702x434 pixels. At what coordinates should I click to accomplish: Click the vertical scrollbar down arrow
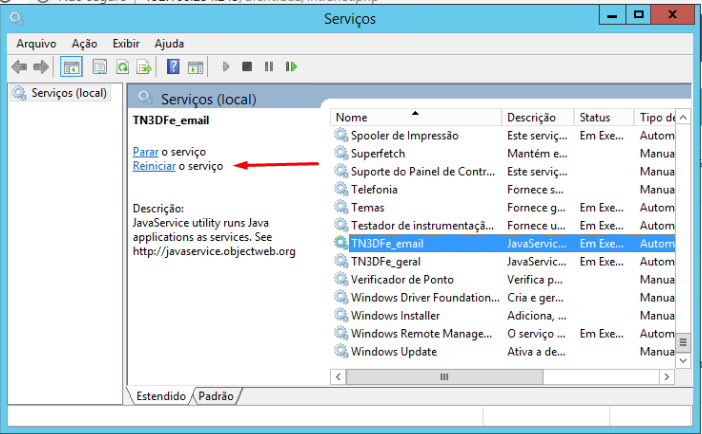pyautogui.click(x=684, y=361)
